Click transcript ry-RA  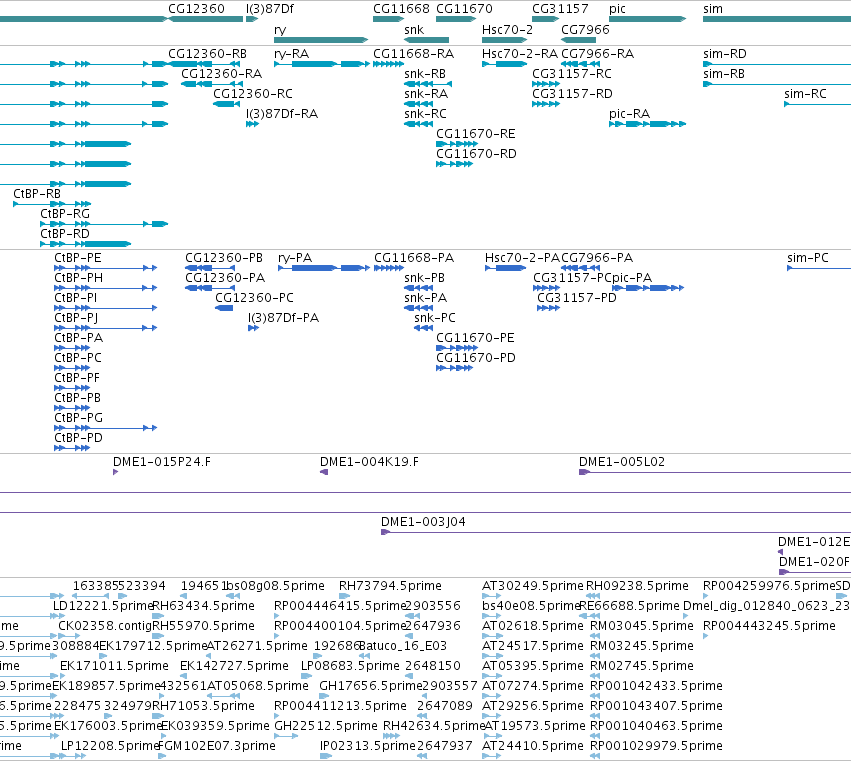pyautogui.click(x=291, y=54)
